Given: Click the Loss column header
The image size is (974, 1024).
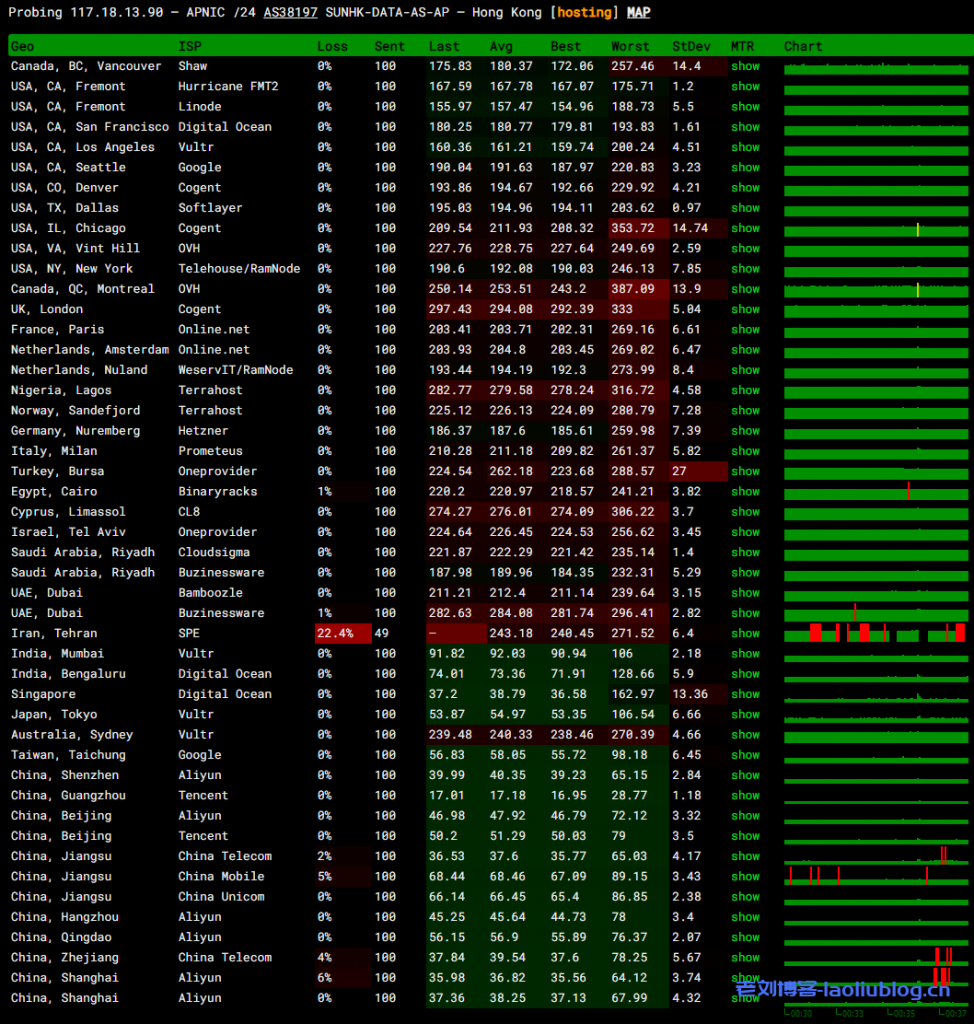Looking at the screenshot, I should point(333,46).
